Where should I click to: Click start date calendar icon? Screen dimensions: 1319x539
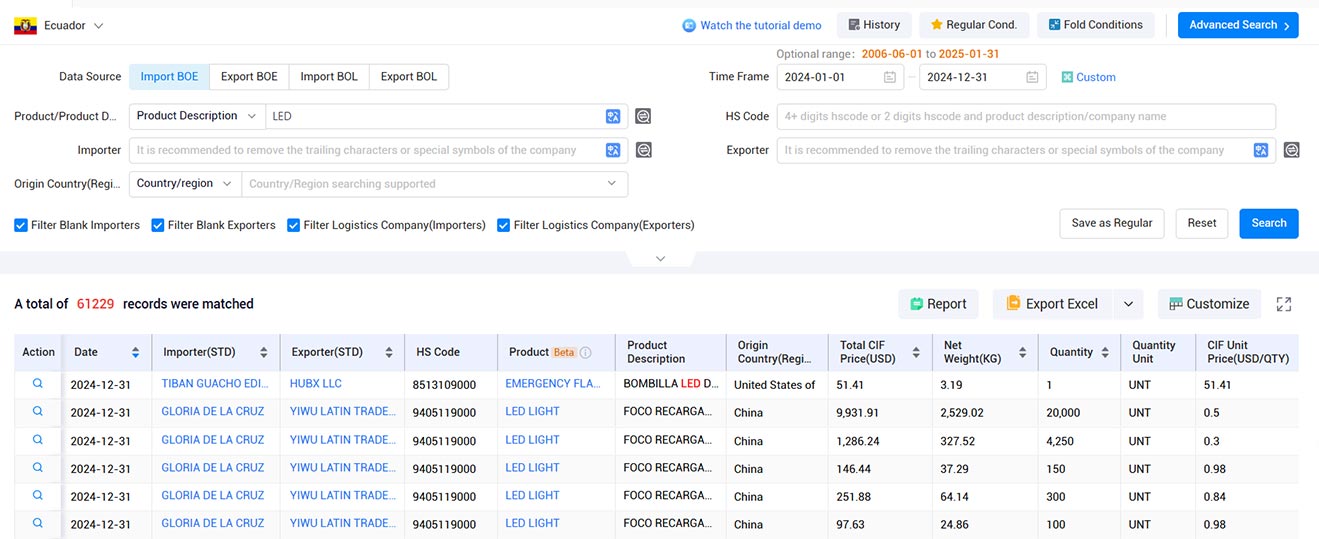coord(890,77)
